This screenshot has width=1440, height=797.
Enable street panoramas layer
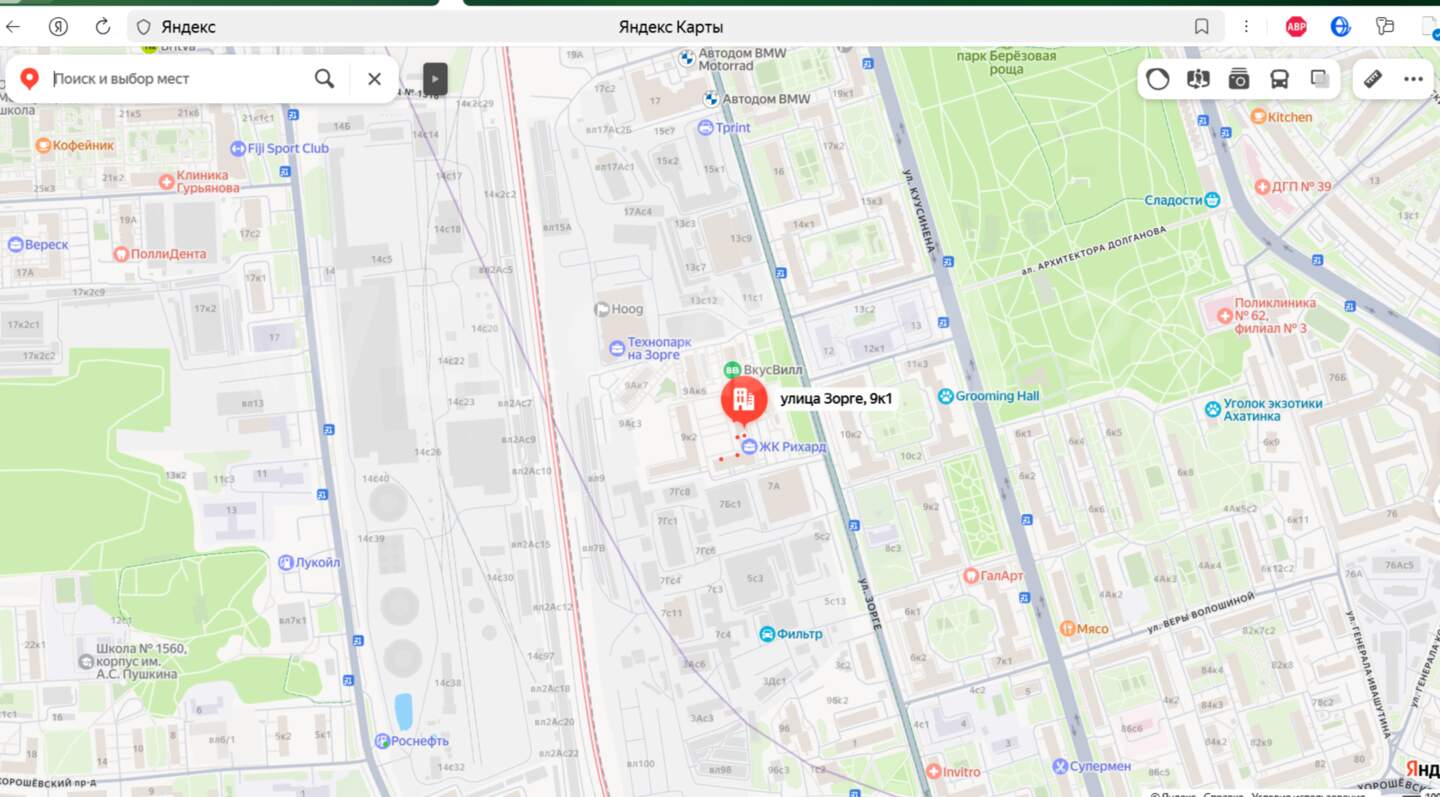coord(1198,79)
